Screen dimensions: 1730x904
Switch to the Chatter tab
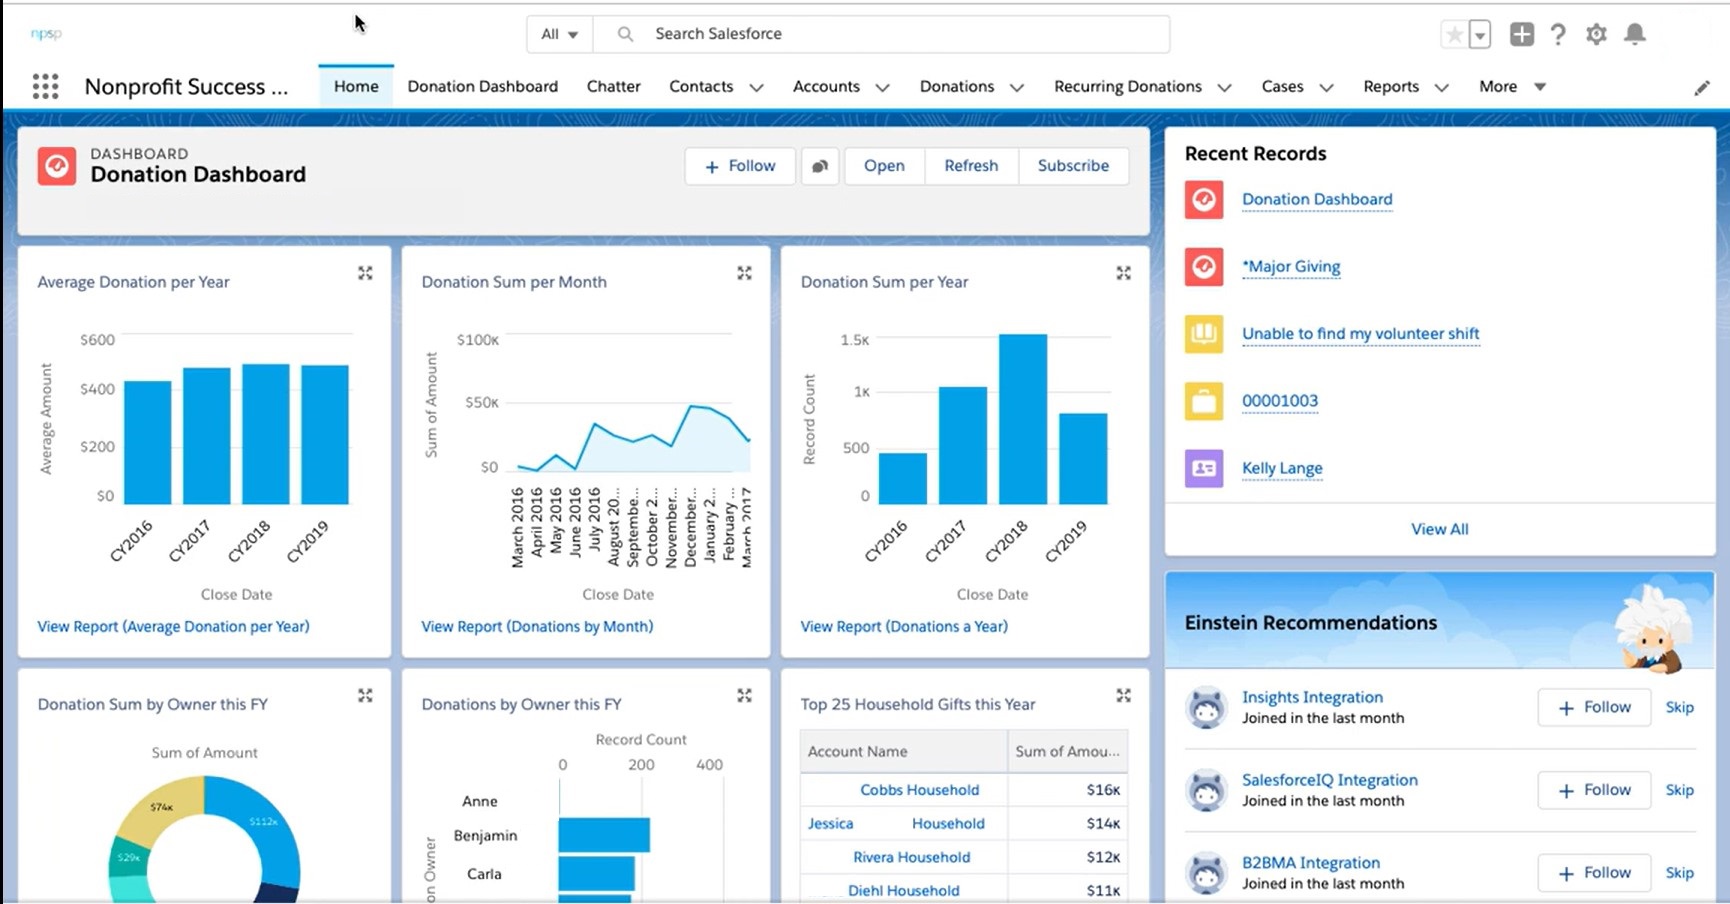coord(613,86)
